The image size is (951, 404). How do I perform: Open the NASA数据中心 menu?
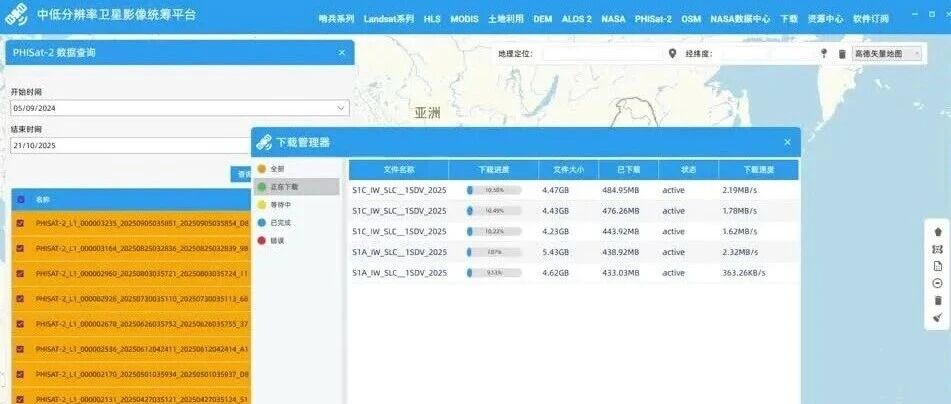[x=740, y=19]
